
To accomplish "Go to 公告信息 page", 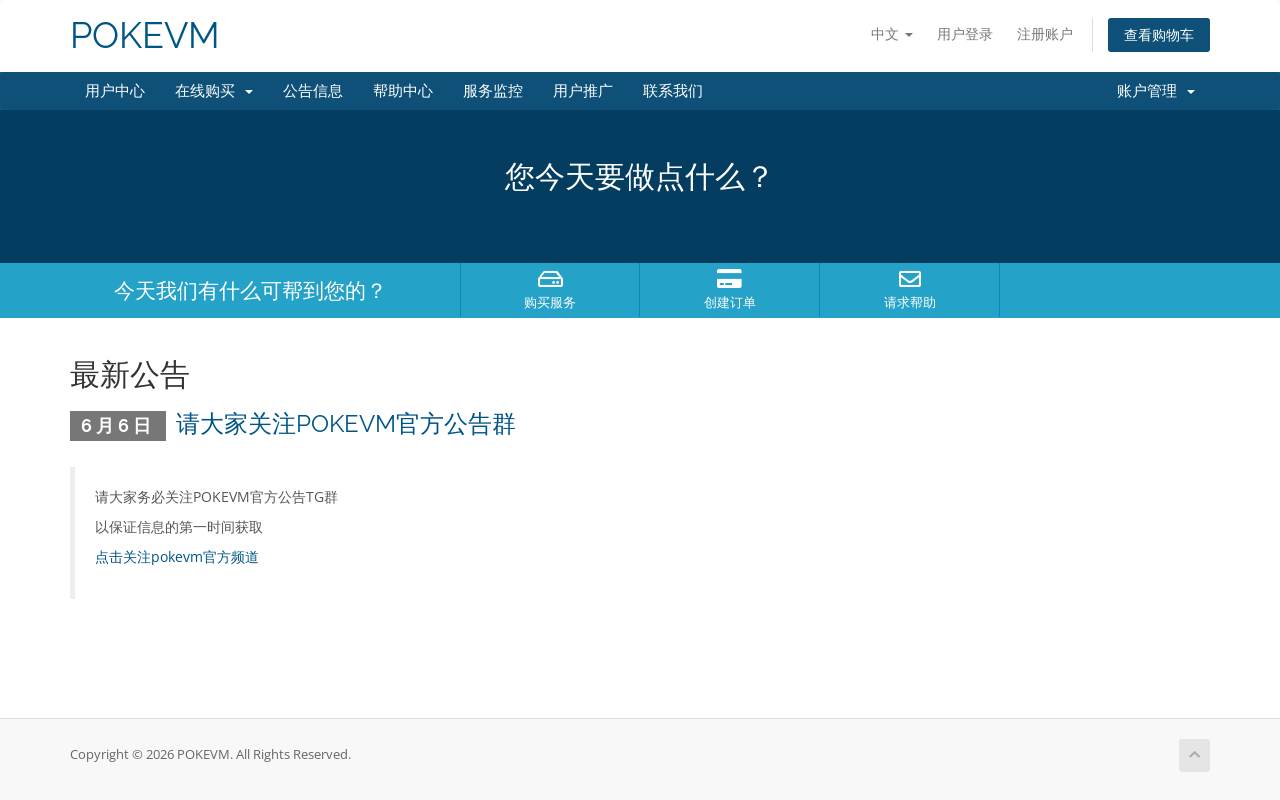I will coord(313,91).
